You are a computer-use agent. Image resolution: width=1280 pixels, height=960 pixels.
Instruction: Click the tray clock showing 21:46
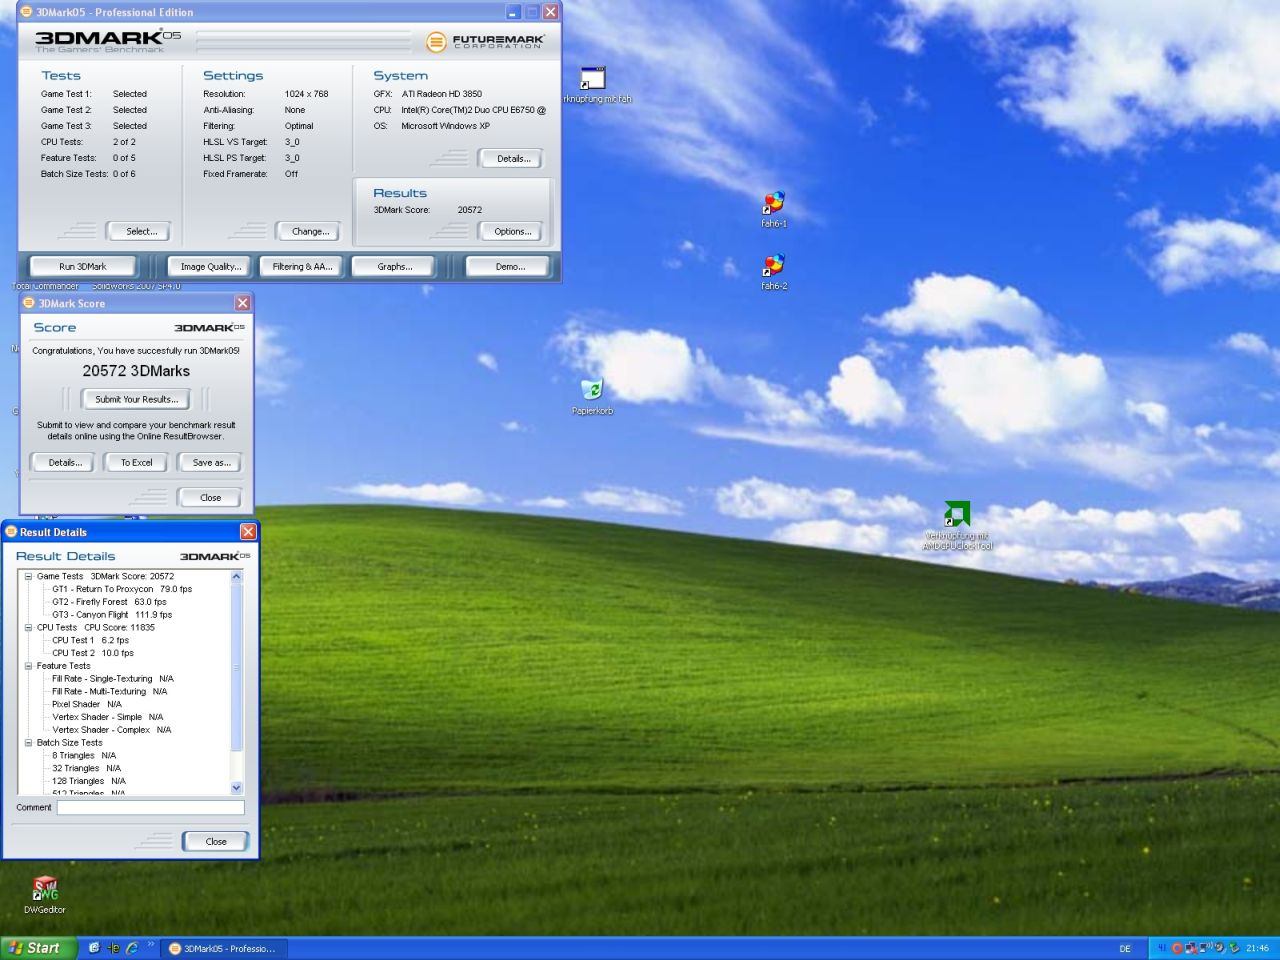point(1257,948)
